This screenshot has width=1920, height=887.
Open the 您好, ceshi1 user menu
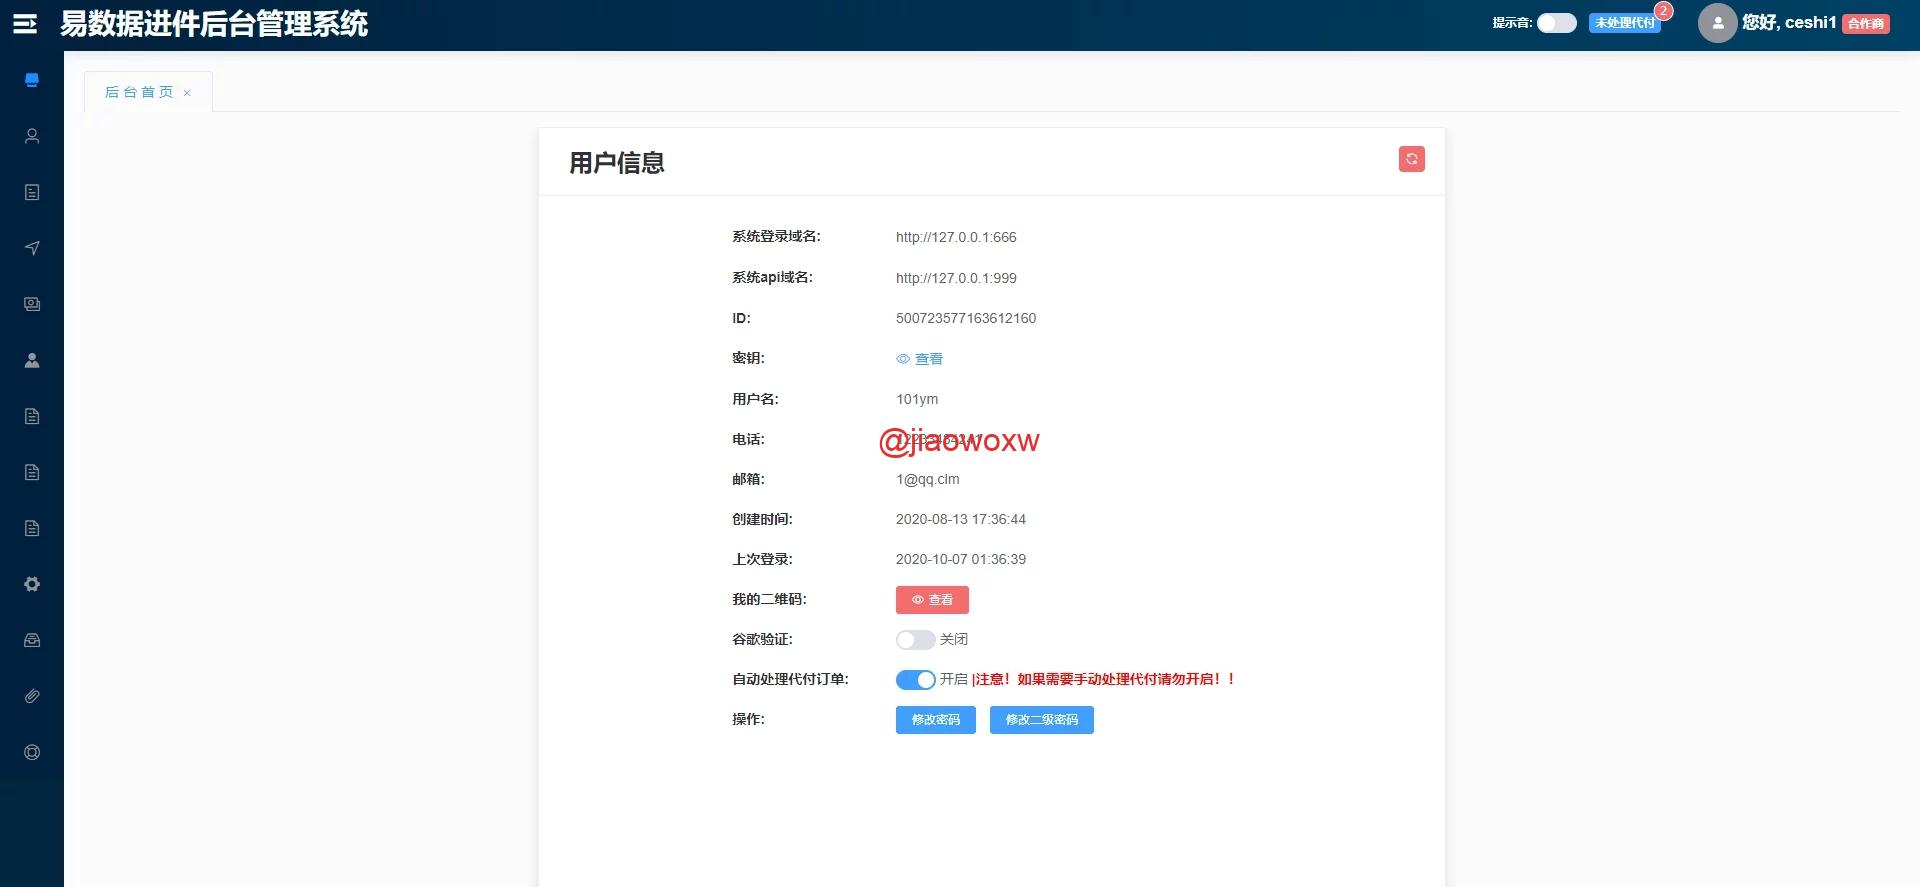[x=1788, y=23]
